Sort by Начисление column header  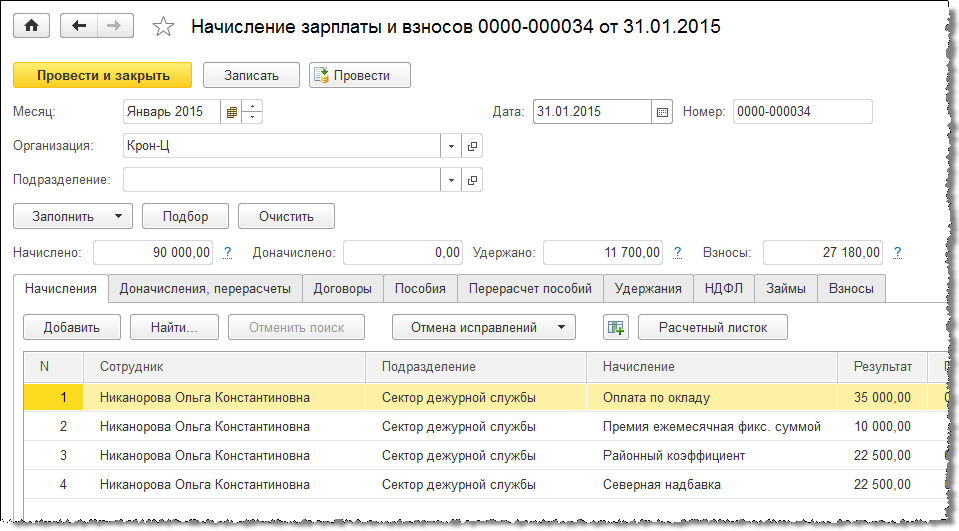point(712,366)
